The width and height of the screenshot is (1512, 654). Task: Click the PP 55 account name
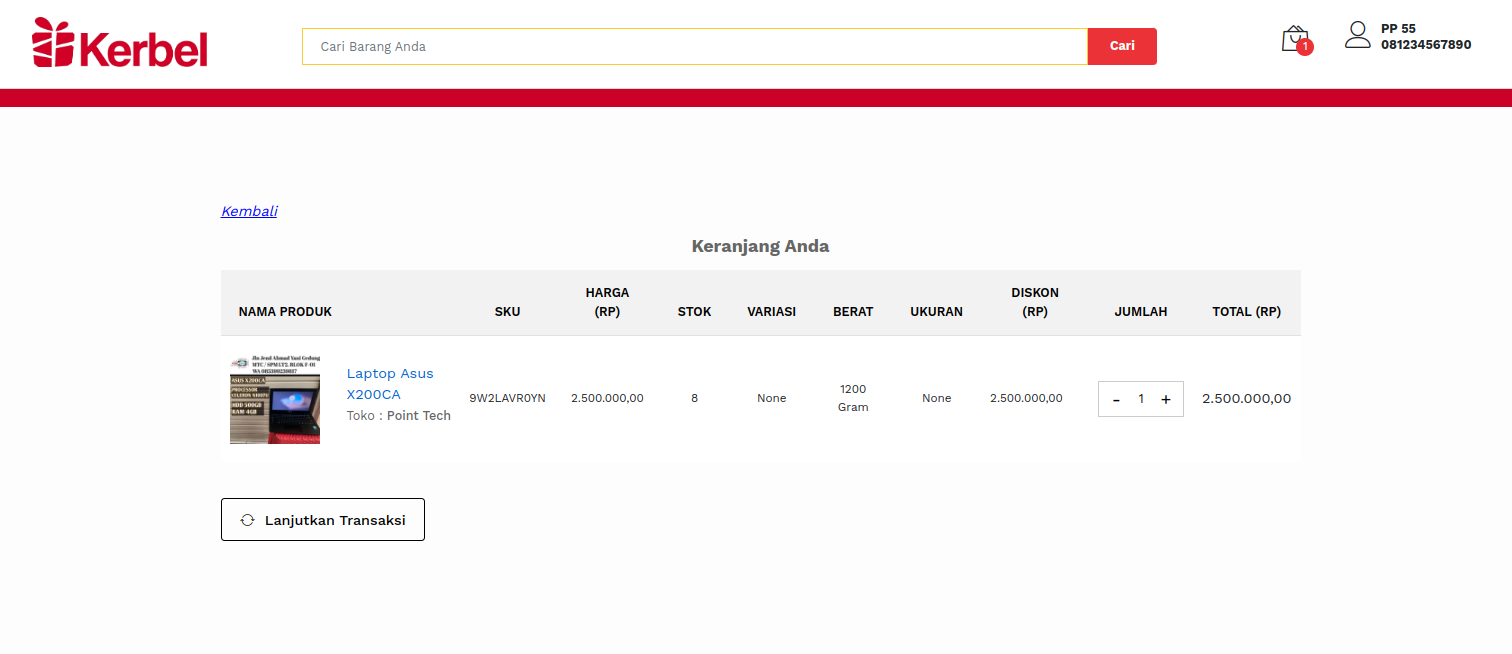tap(1398, 28)
